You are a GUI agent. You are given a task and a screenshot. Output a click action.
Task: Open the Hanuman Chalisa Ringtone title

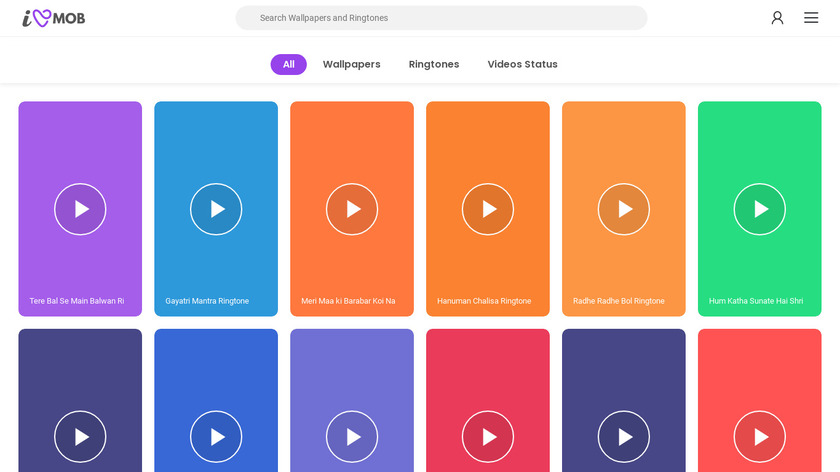484,301
